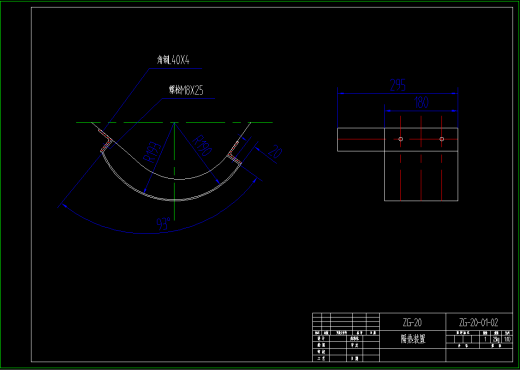Viewport: 520px width, 370px height.
Task: Click the 180 width dimension text
Action: click(421, 102)
